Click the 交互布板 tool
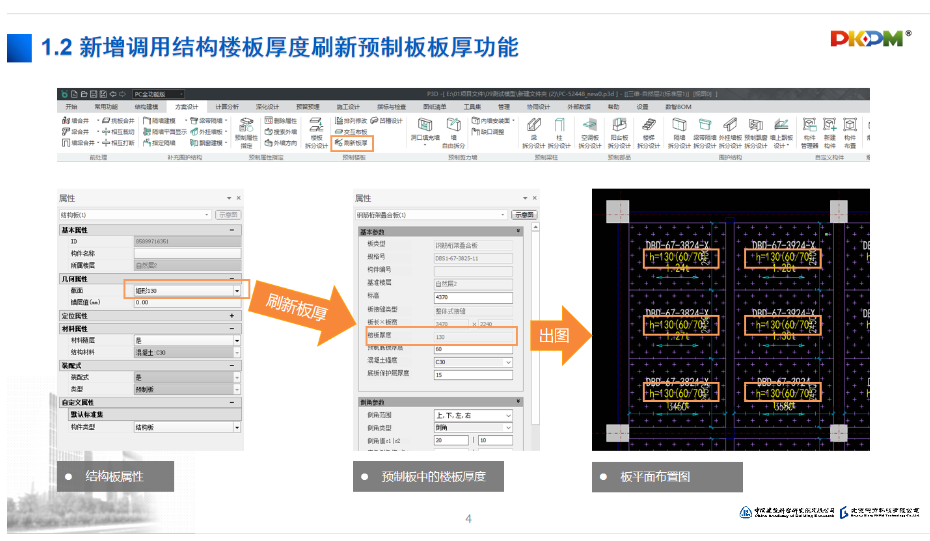930x541 pixels. coord(351,132)
